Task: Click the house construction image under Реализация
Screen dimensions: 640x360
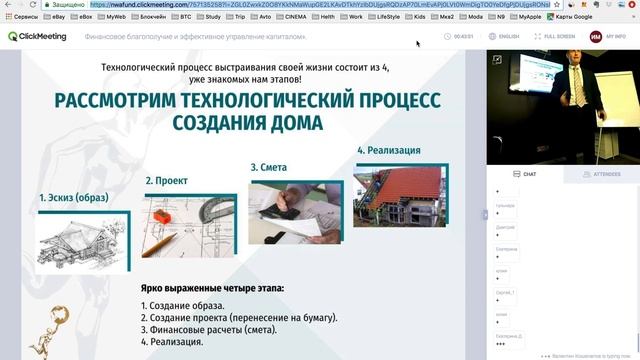Action: (401, 196)
